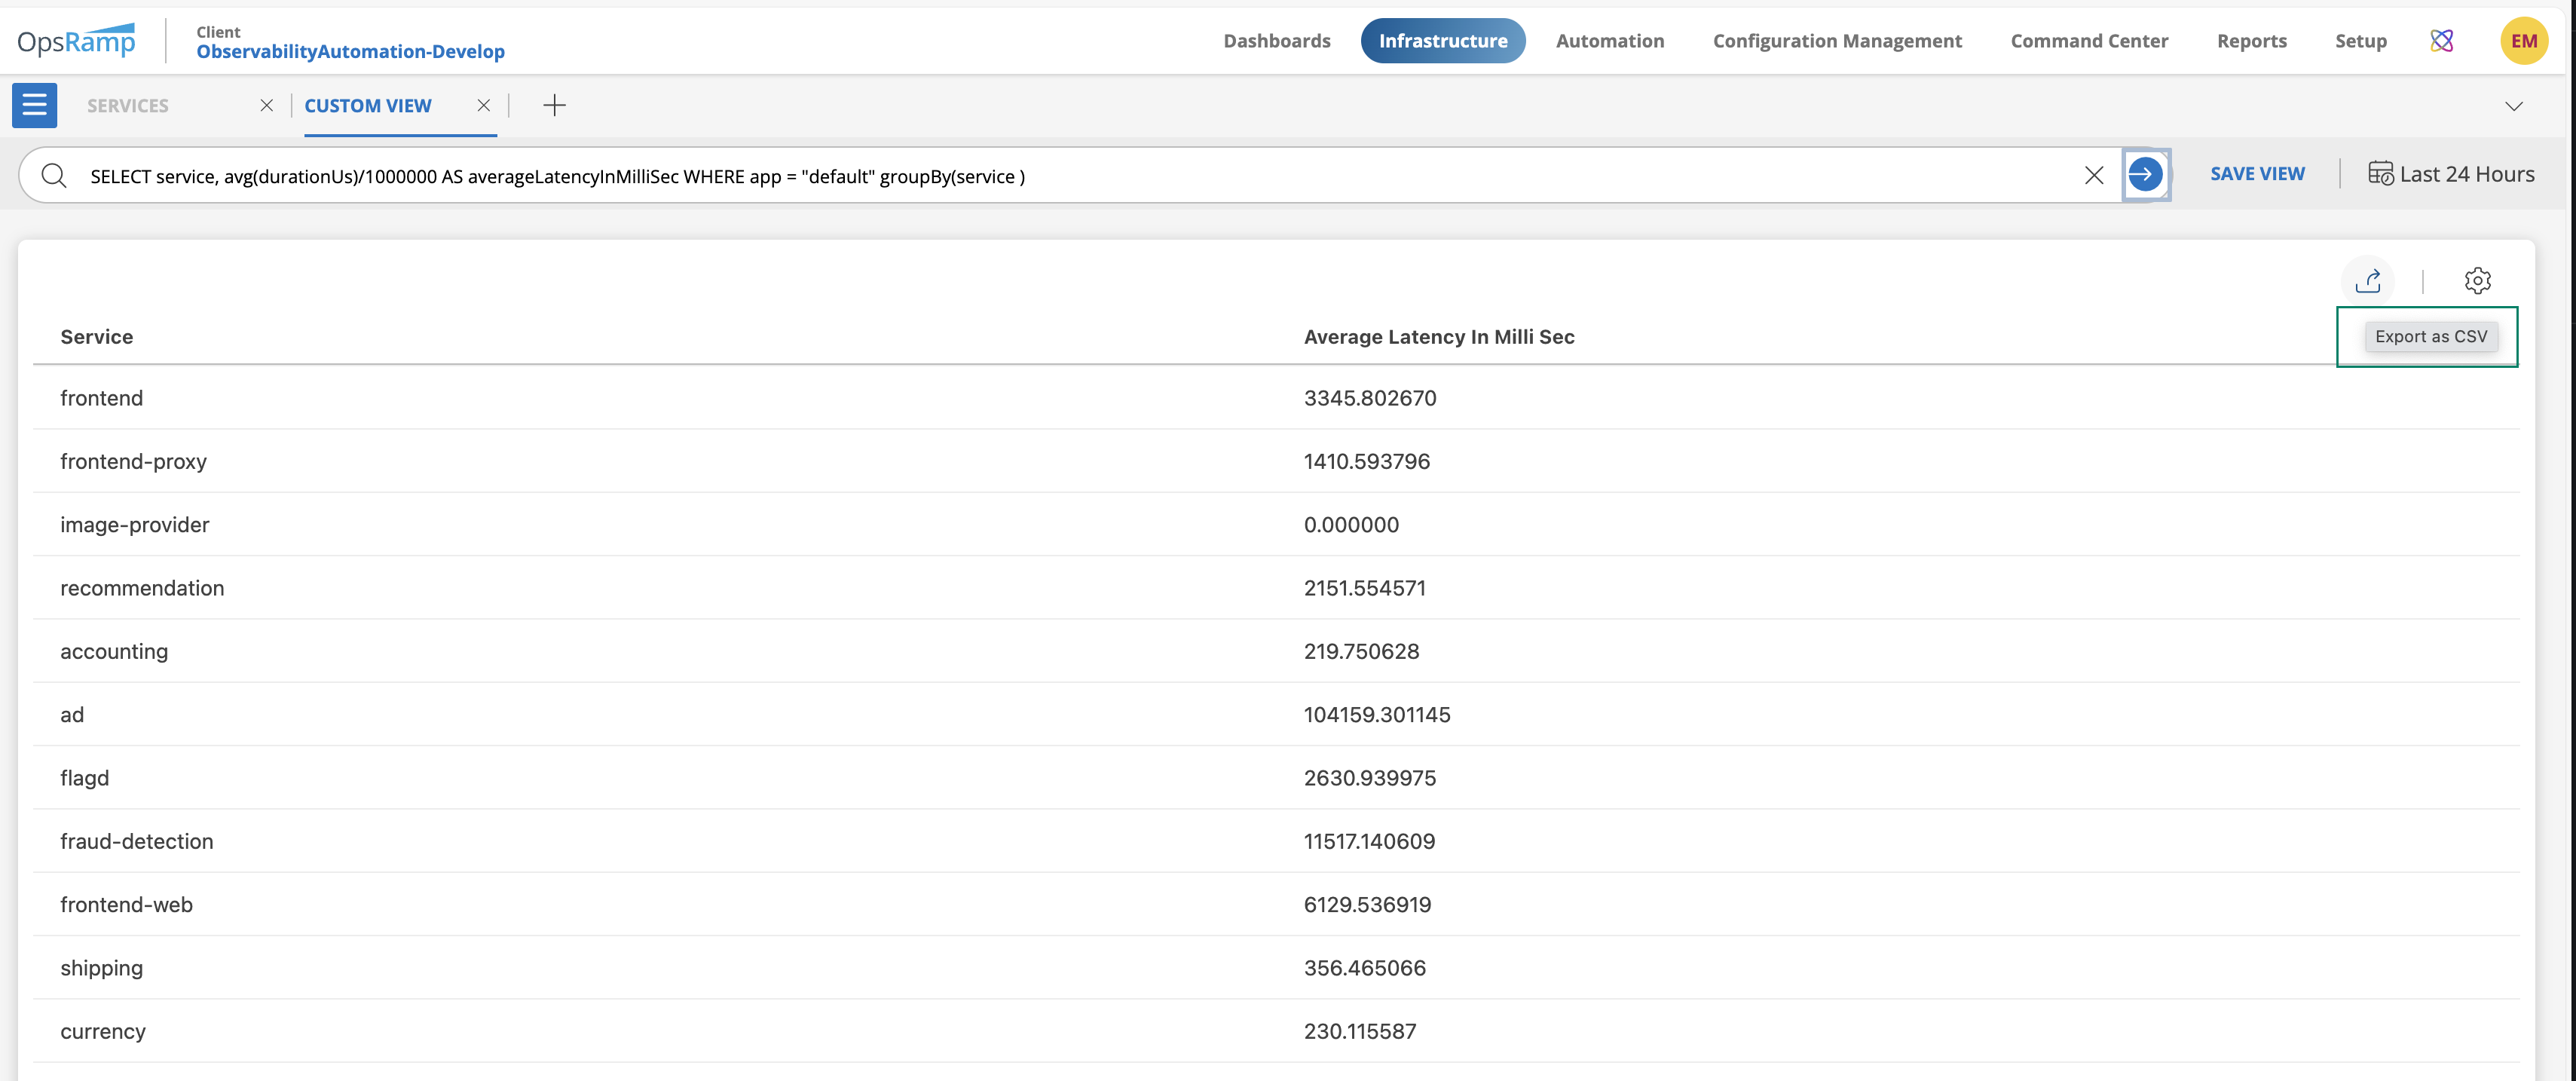Open the Setup menu
The height and width of the screenshot is (1081, 2576).
coord(2360,41)
